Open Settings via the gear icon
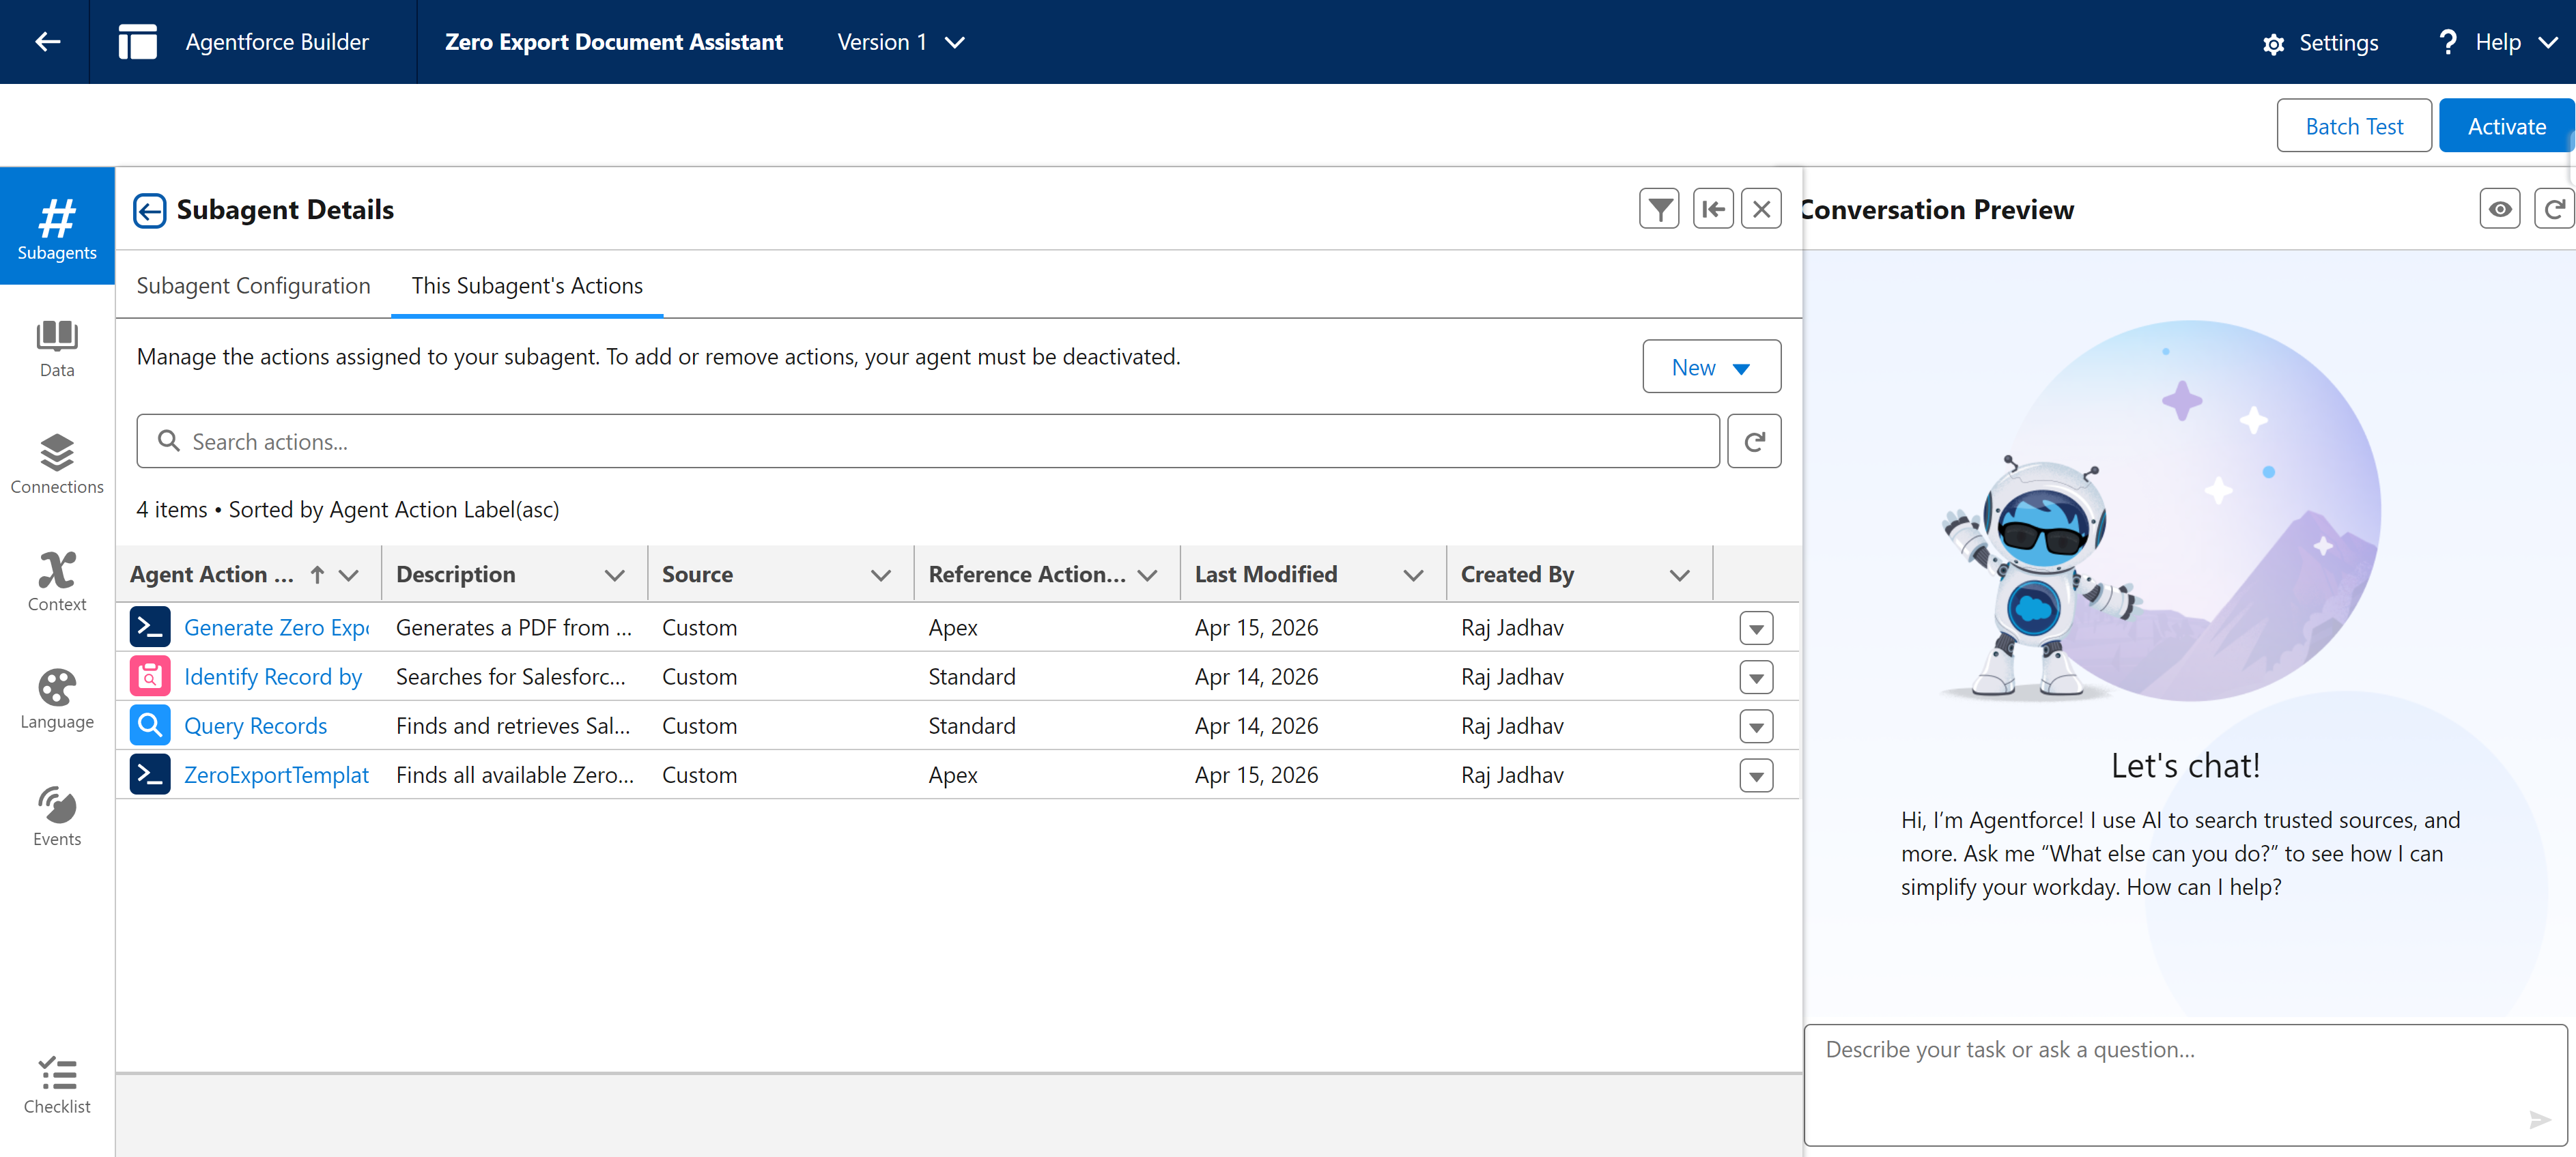The image size is (2576, 1157). tap(2320, 43)
